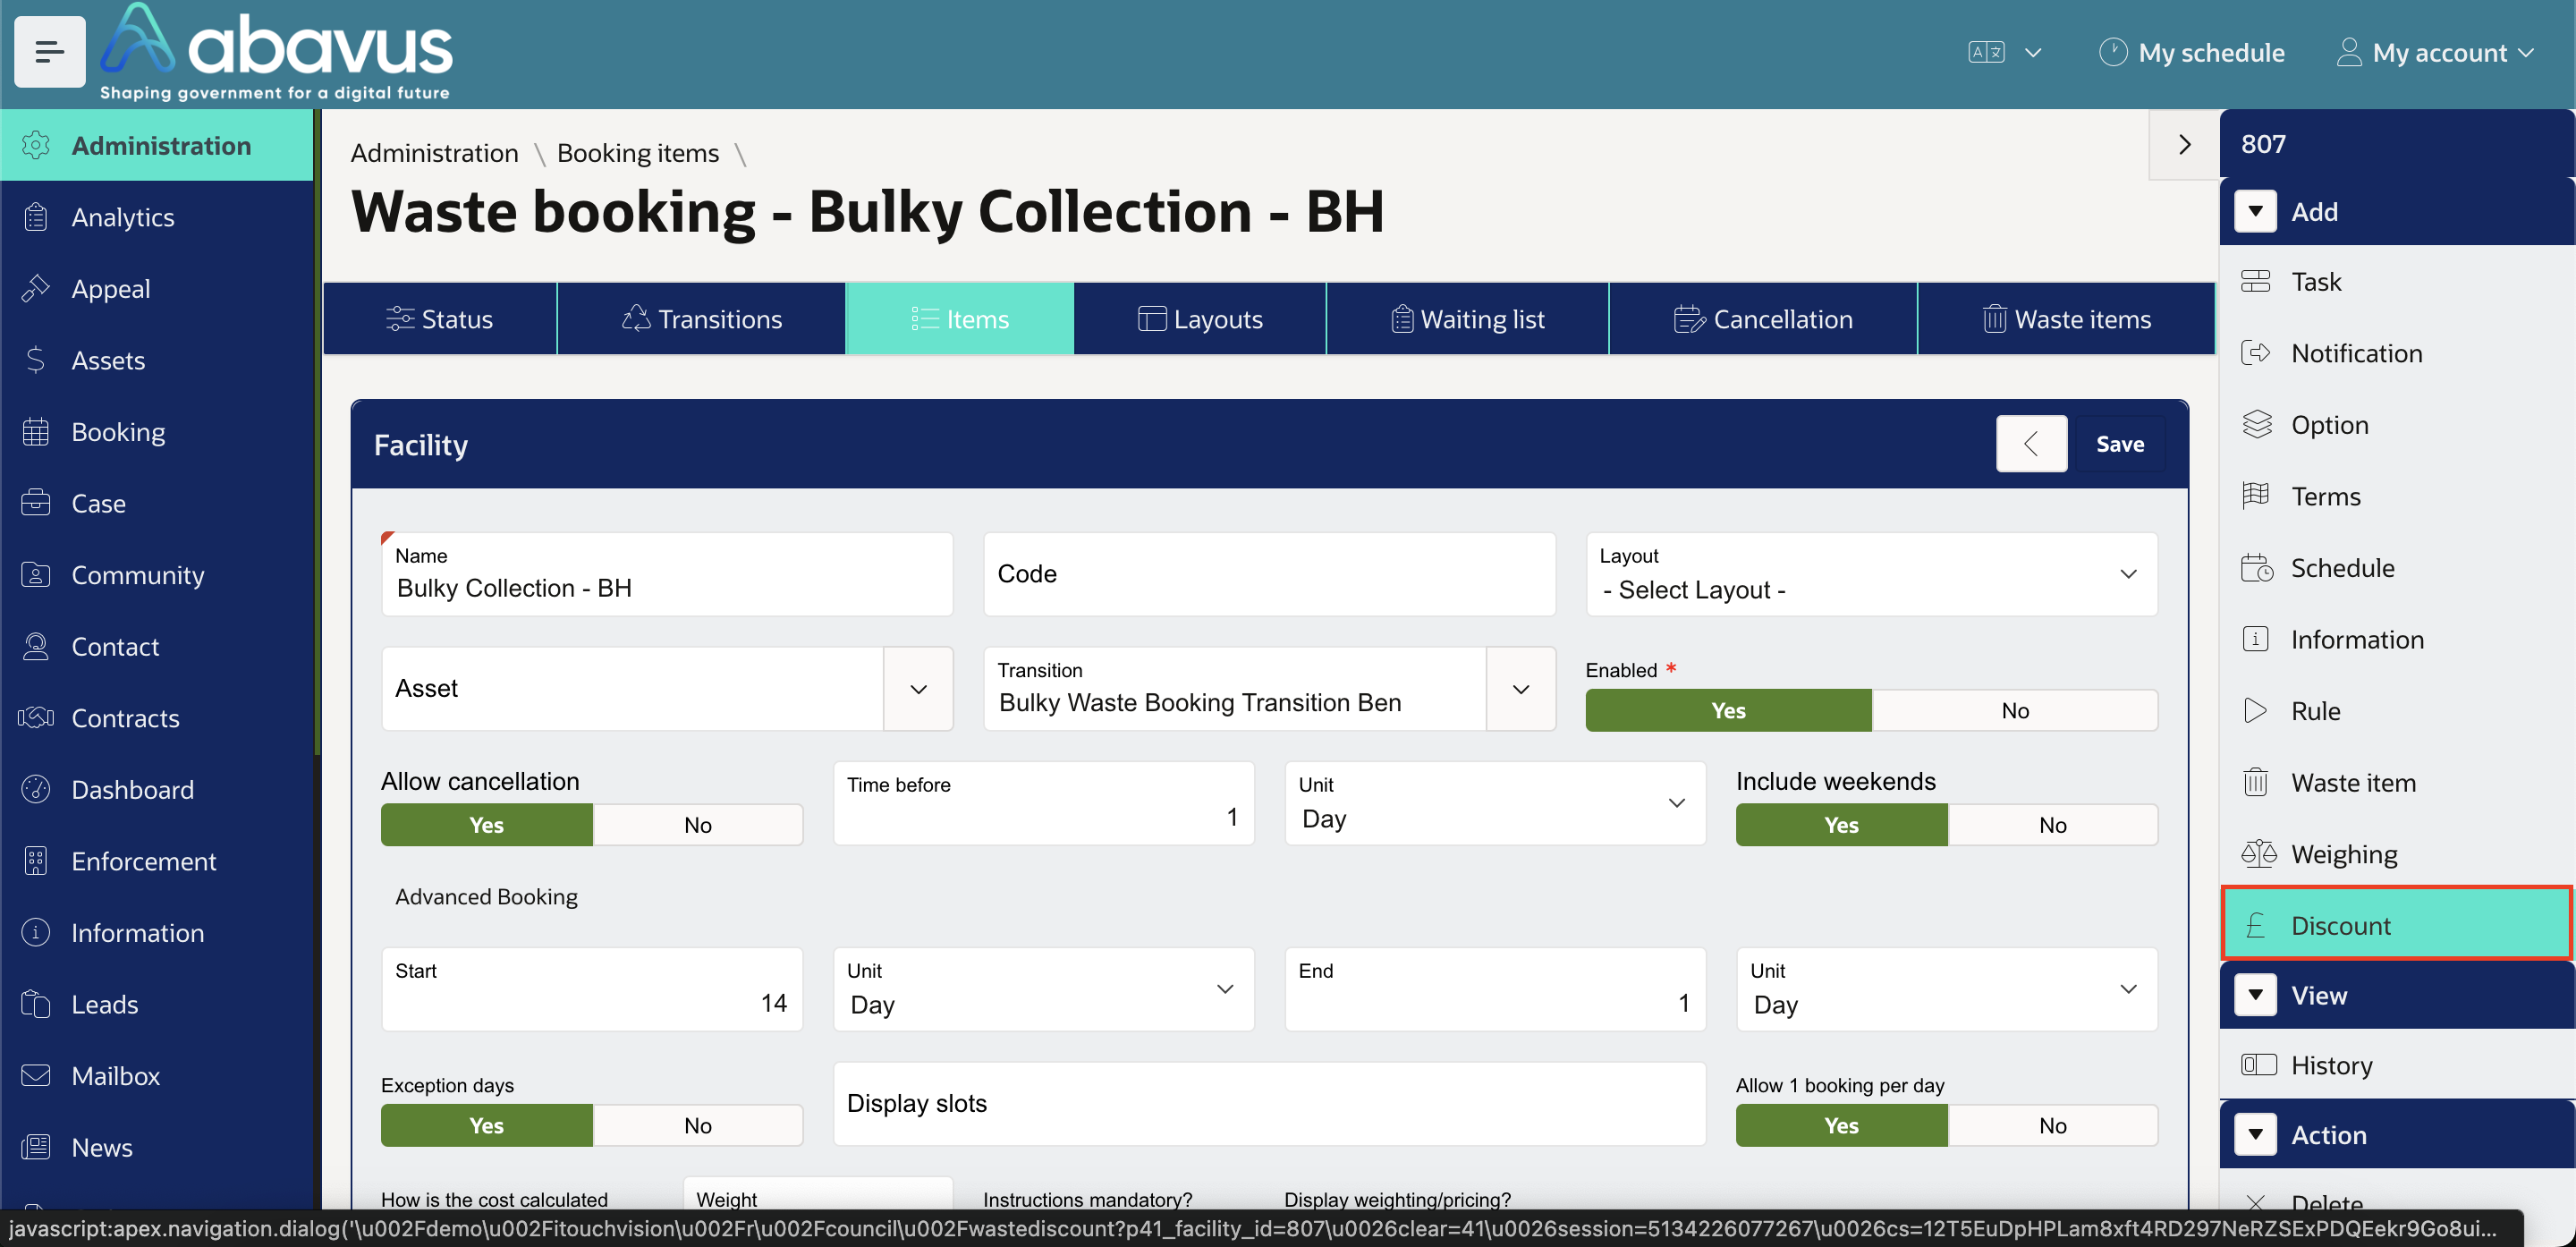Switch to the Cancellation tab
Screen dimensions: 2576x1247
[1763, 319]
